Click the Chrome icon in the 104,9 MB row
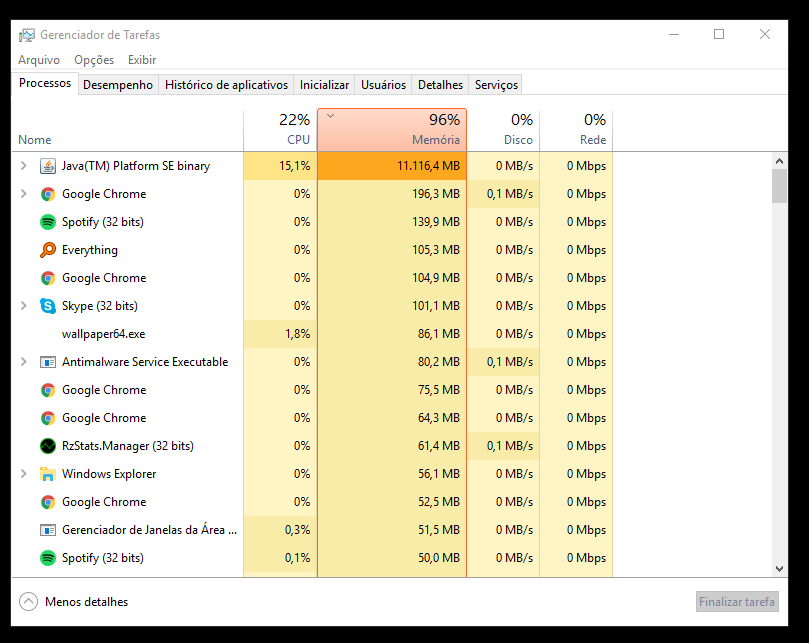Viewport: 809px width, 643px height. coord(48,278)
